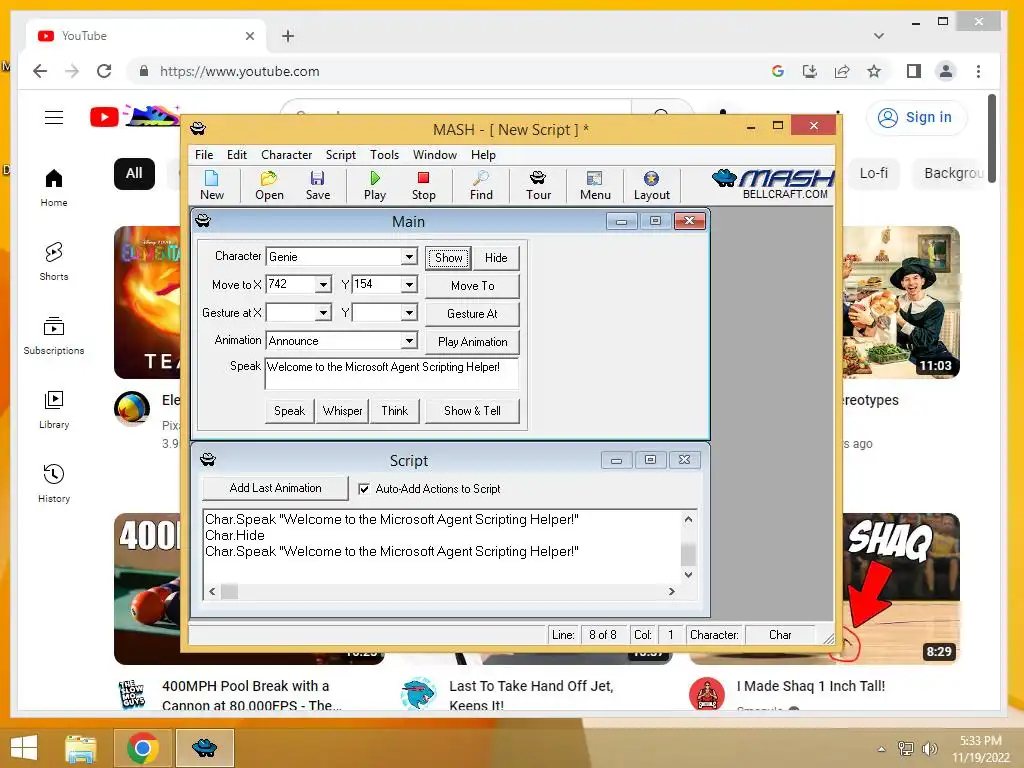Open the Gesture at X dropdown
The image size is (1024, 768).
323,313
